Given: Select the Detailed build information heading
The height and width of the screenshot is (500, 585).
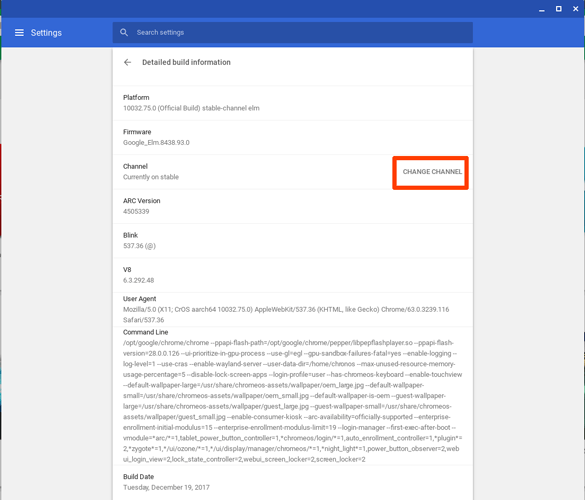Looking at the screenshot, I should pos(186,62).
